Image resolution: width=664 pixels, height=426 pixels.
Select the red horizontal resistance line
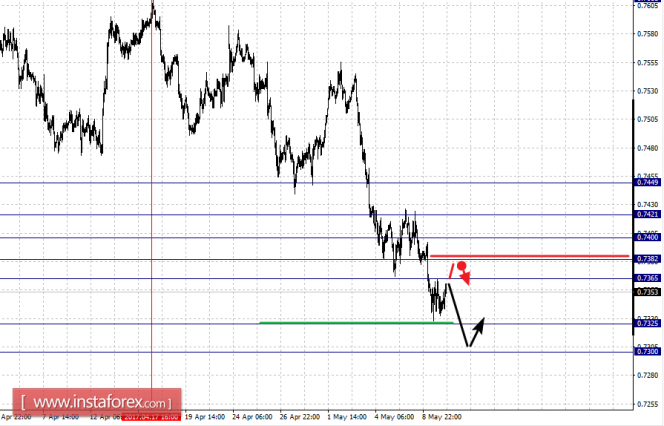click(x=529, y=256)
